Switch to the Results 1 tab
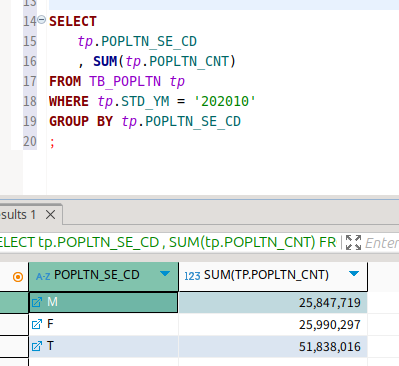Image resolution: width=399 pixels, height=366 pixels. tap(19, 215)
